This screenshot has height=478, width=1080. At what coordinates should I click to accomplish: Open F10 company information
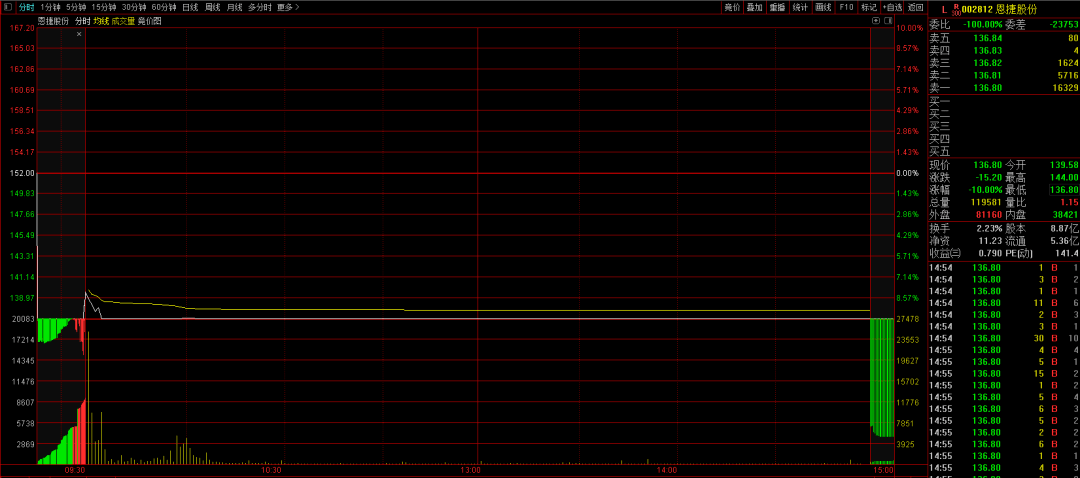click(x=846, y=7)
